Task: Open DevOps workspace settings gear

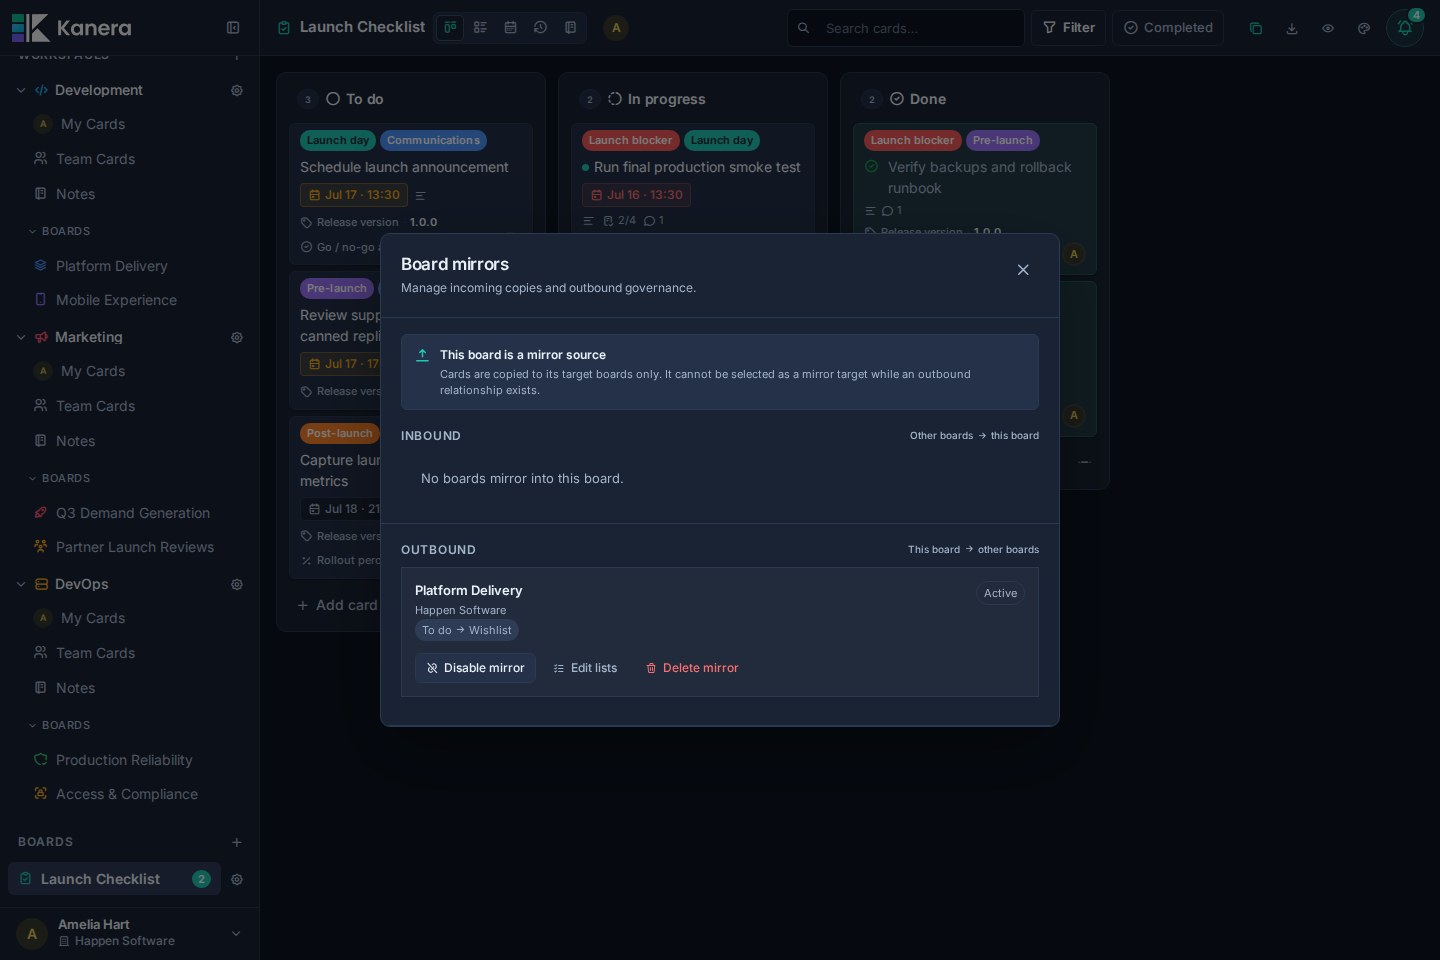Action: pos(237,584)
